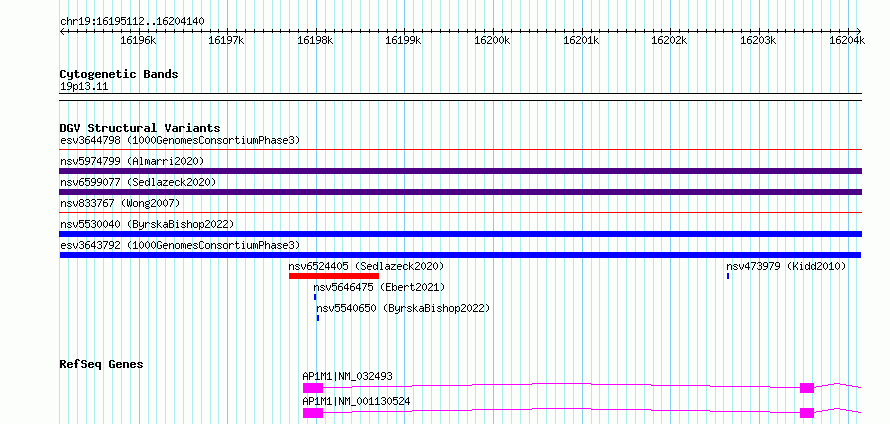
Task: Click the RefSeq Genes track heading
Action: (x=101, y=364)
